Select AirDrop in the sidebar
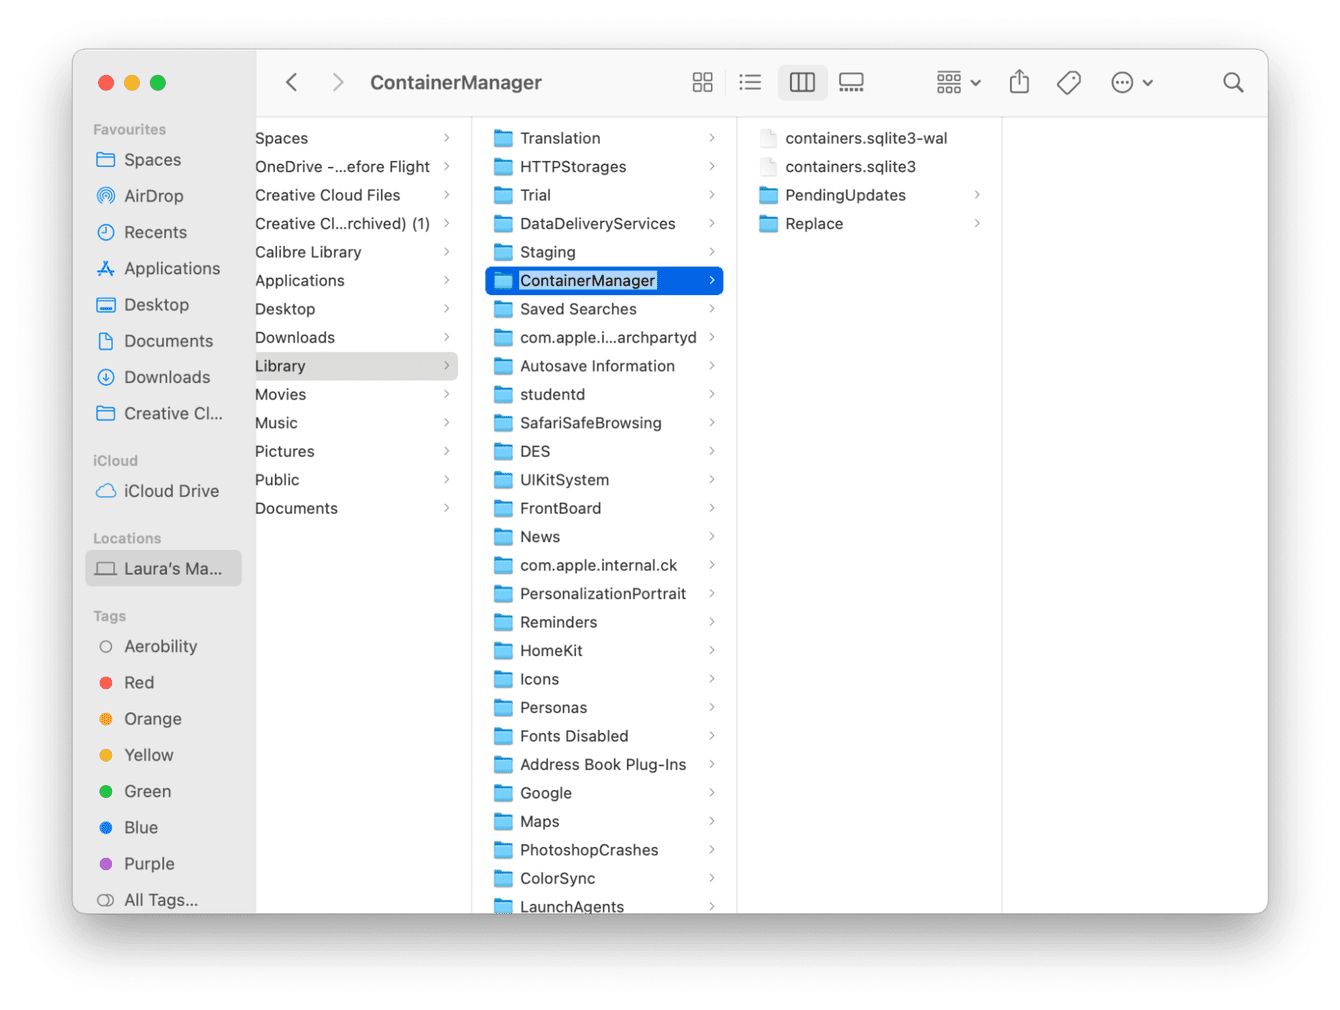This screenshot has width=1340, height=1010. tap(152, 196)
